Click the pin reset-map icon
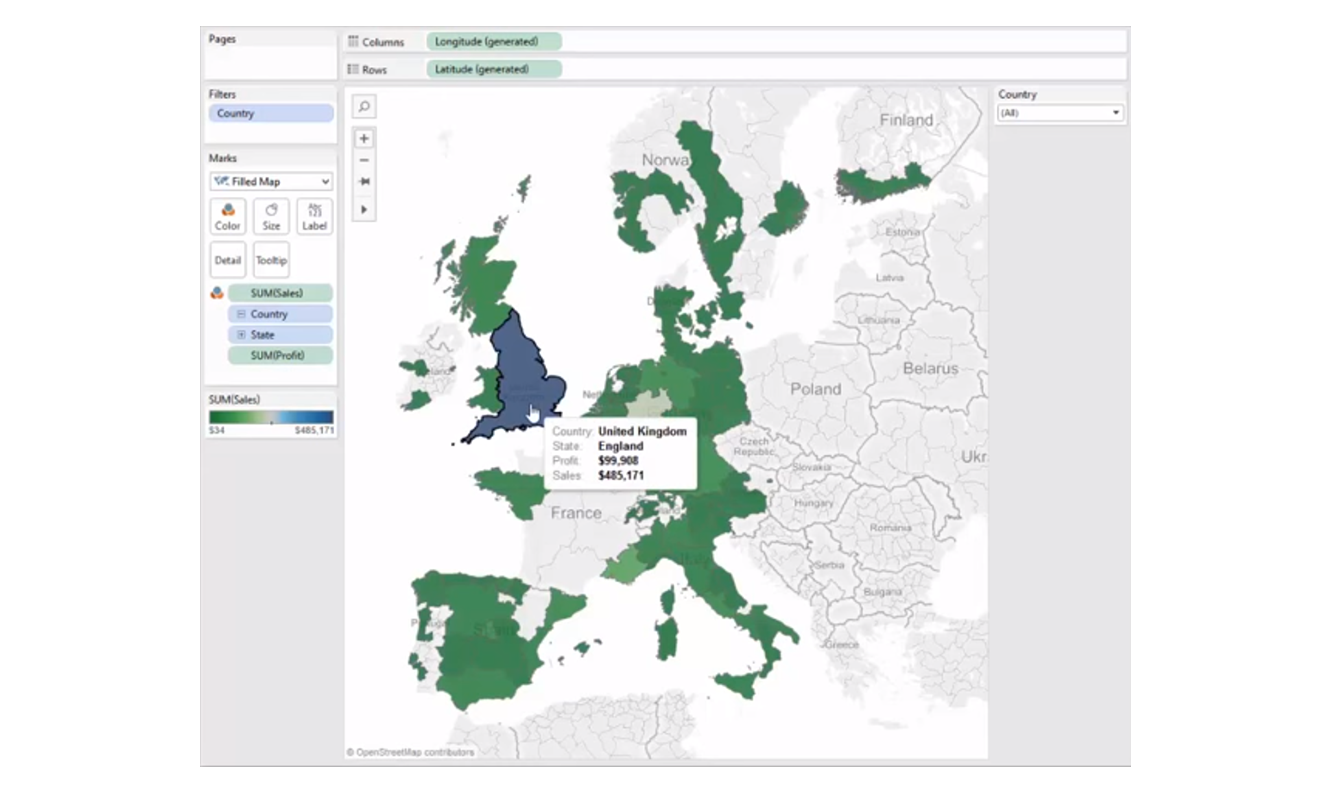 pos(364,182)
